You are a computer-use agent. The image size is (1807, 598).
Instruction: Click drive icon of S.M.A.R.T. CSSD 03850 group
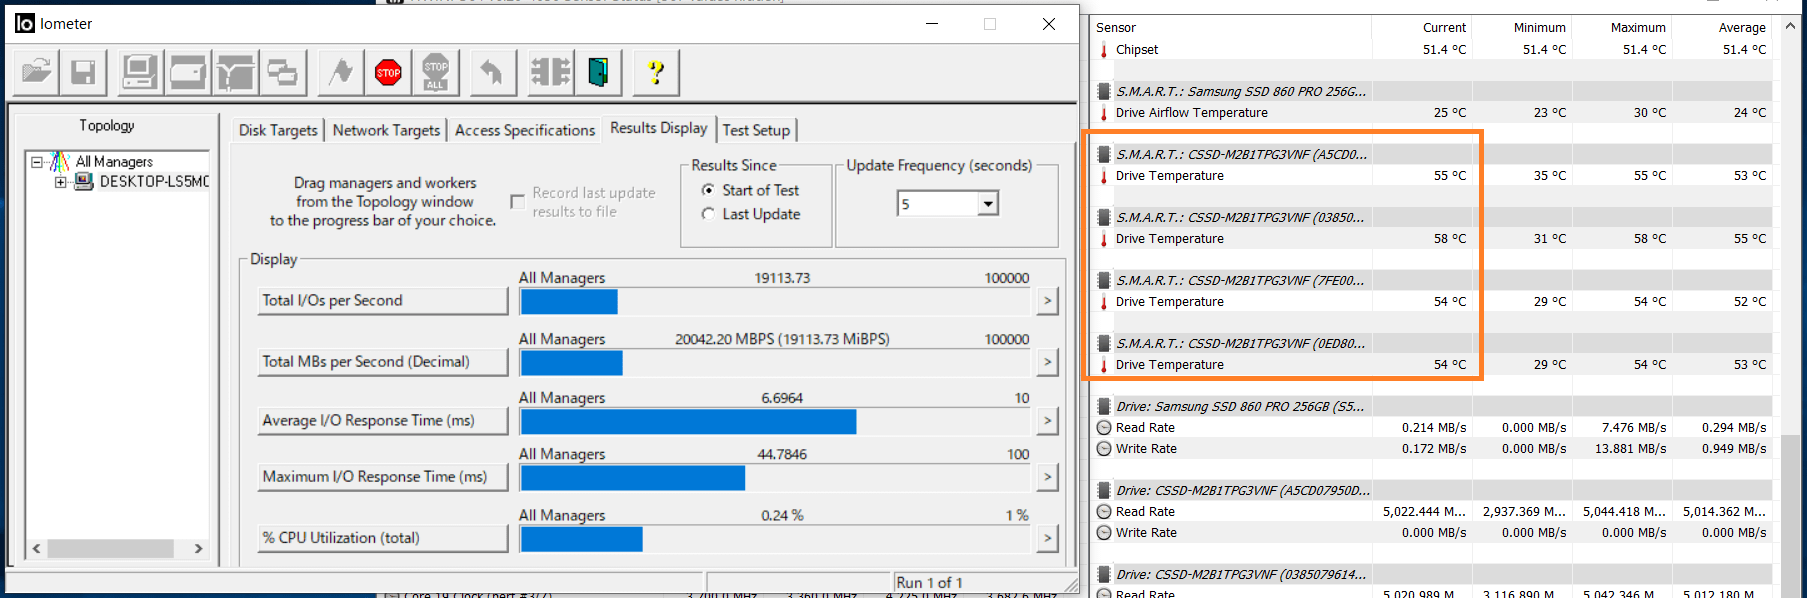pos(1104,217)
